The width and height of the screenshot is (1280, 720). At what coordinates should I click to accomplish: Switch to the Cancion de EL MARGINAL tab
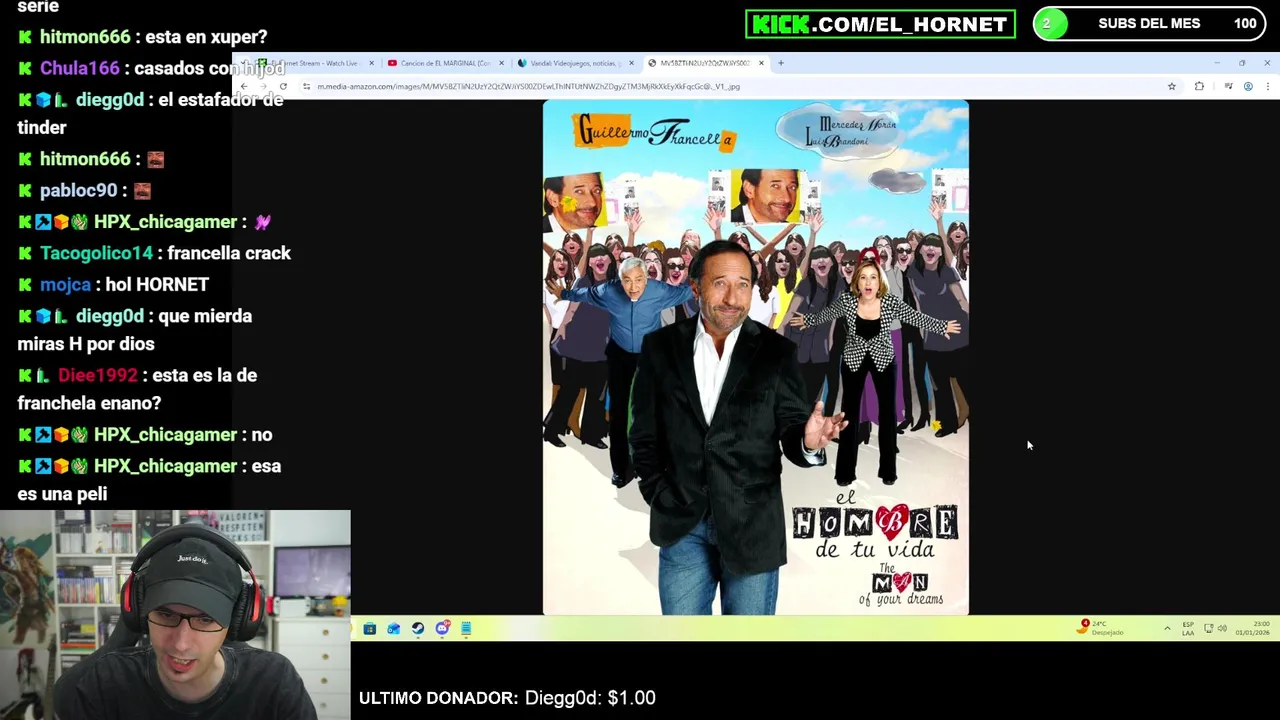[445, 63]
